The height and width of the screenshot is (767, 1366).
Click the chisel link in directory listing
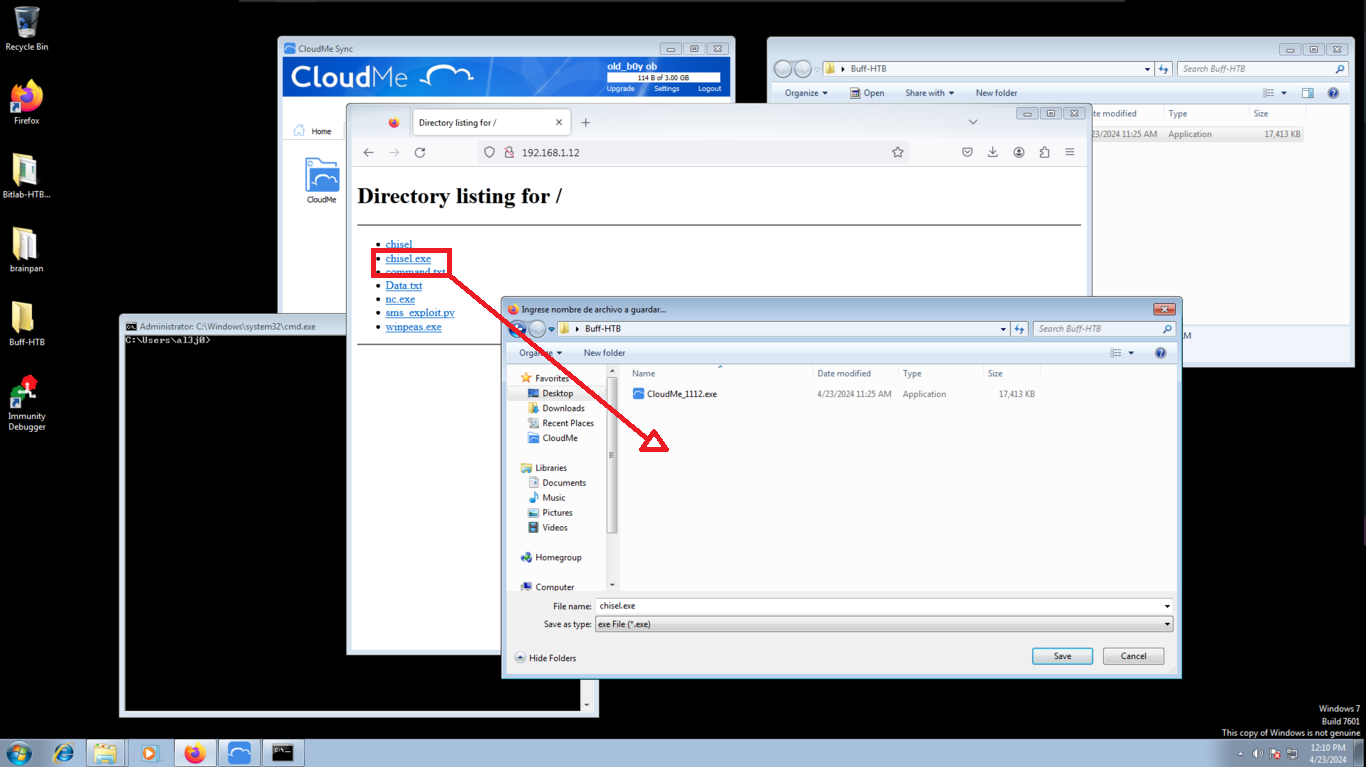[x=399, y=244]
